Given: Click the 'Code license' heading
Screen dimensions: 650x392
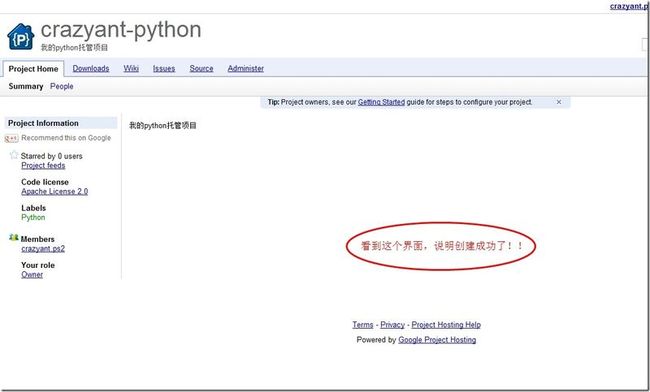Looking at the screenshot, I should coord(45,182).
